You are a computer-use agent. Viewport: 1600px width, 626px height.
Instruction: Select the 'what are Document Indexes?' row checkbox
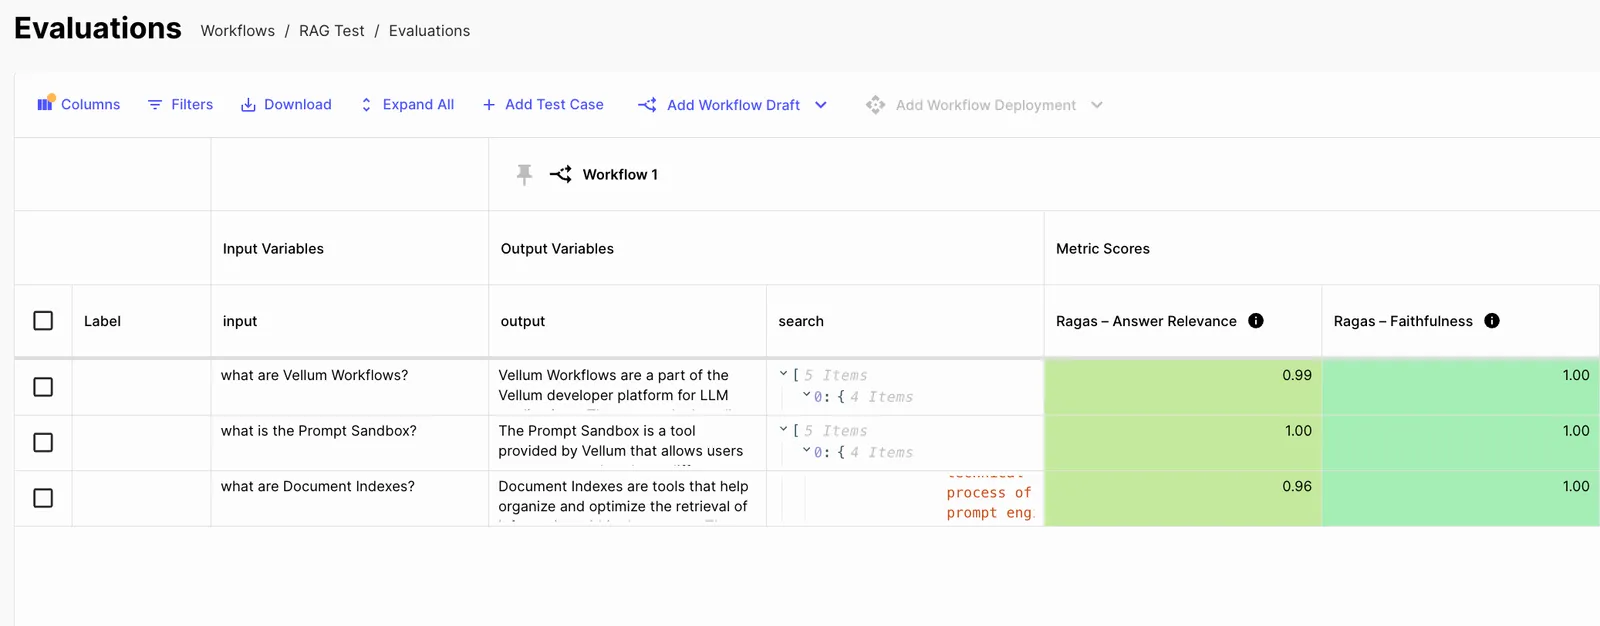pyautogui.click(x=43, y=498)
